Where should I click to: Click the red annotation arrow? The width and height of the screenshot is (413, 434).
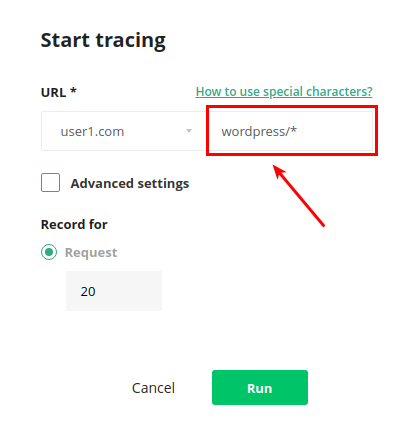pyautogui.click(x=299, y=196)
